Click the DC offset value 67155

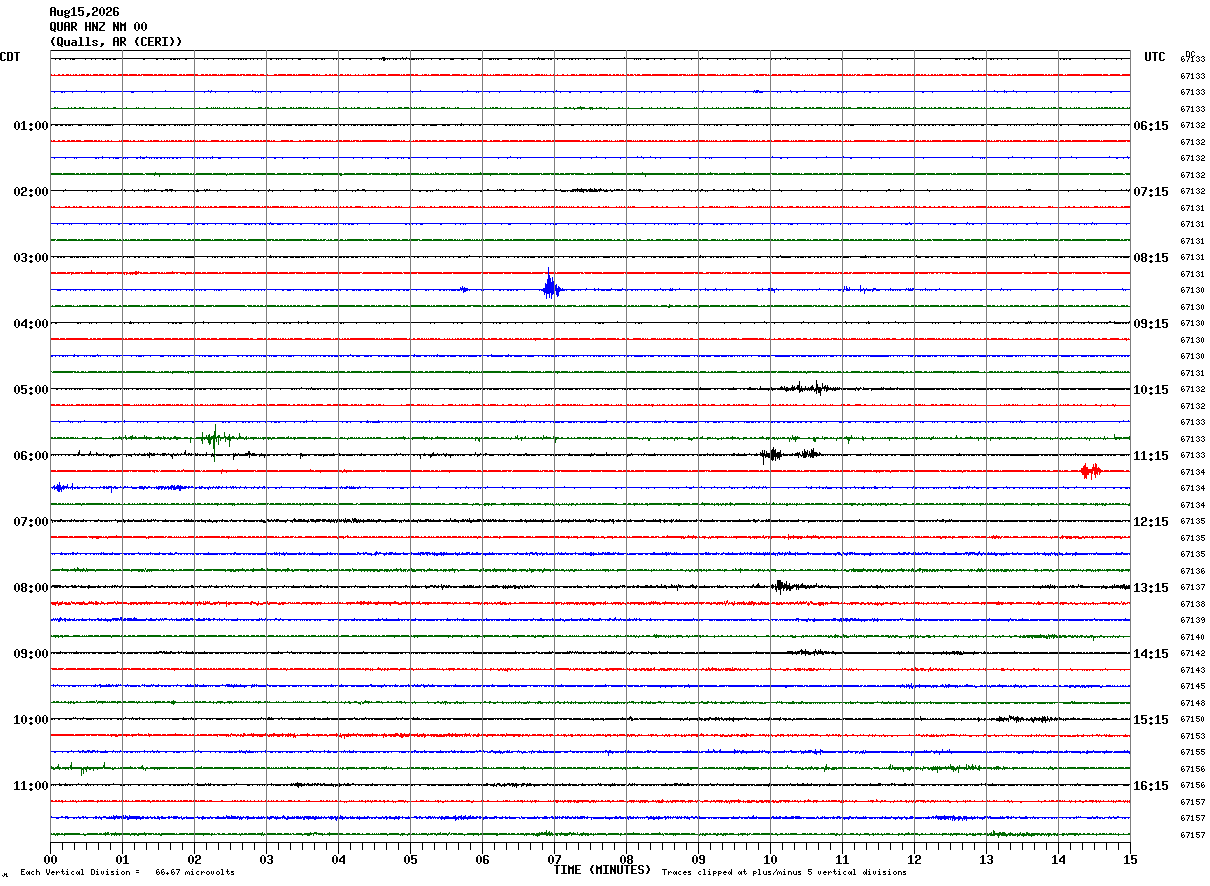[x=1192, y=753]
